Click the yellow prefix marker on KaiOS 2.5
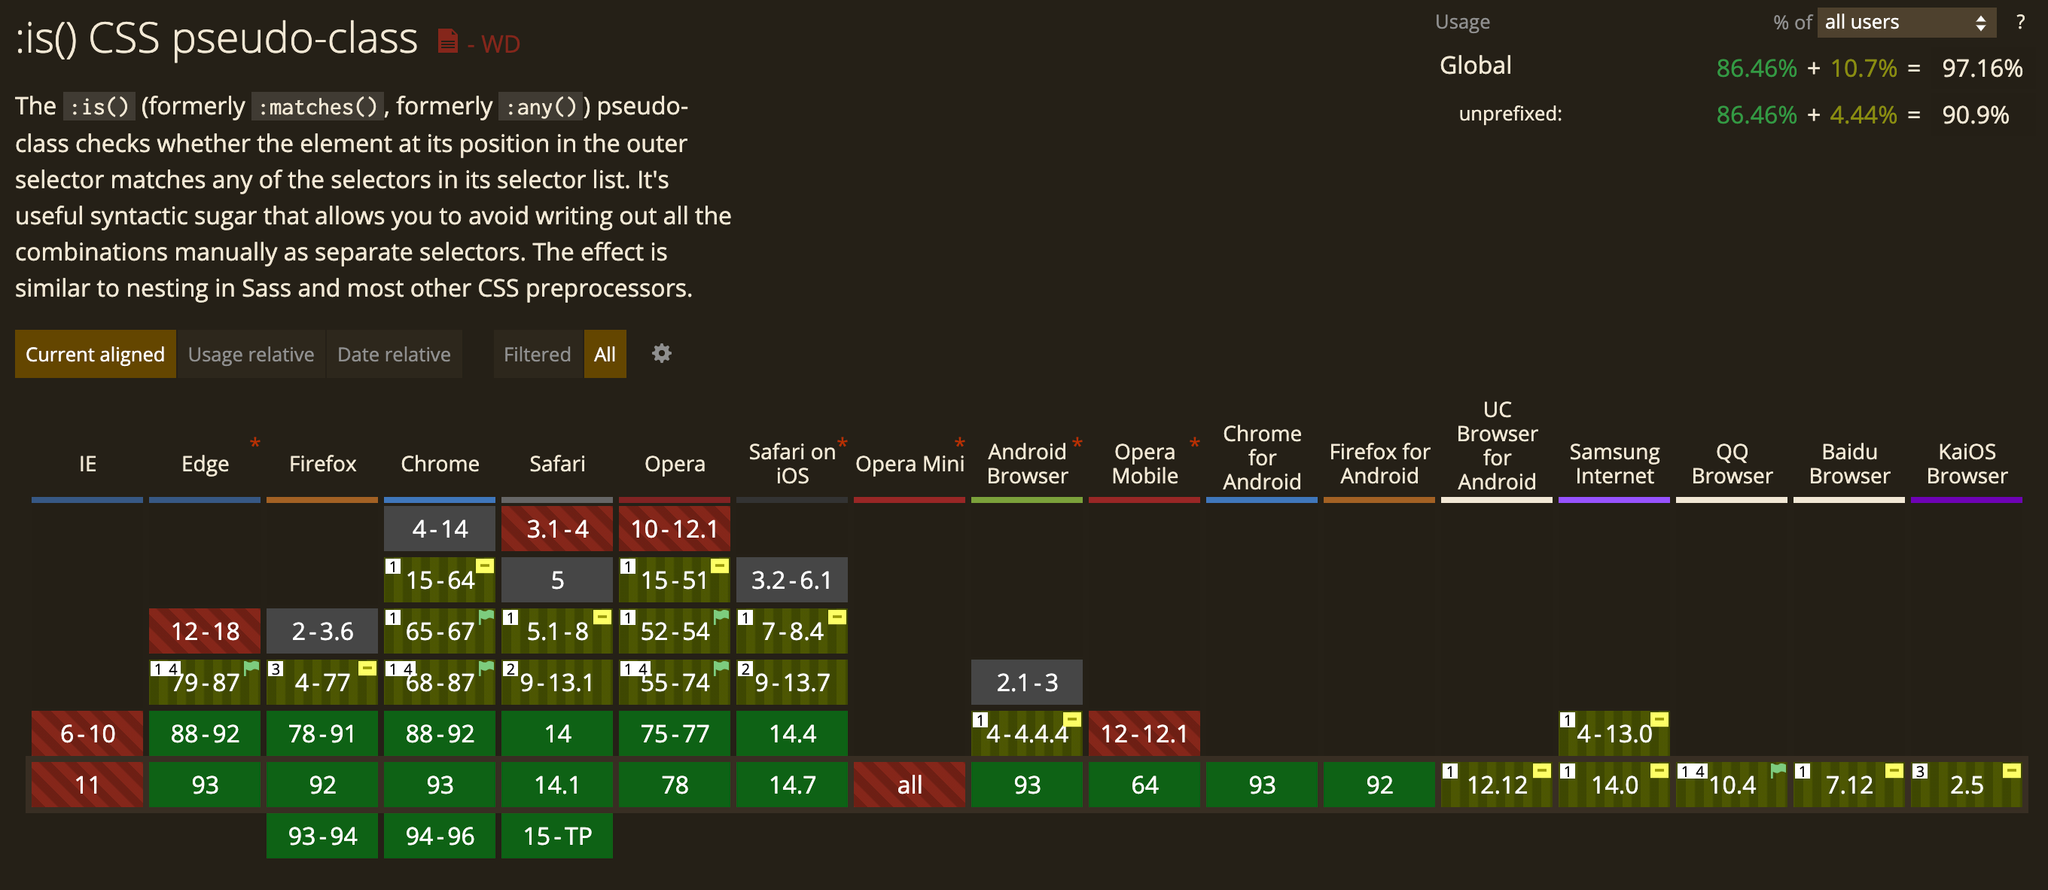The width and height of the screenshot is (2048, 890). click(x=2012, y=771)
